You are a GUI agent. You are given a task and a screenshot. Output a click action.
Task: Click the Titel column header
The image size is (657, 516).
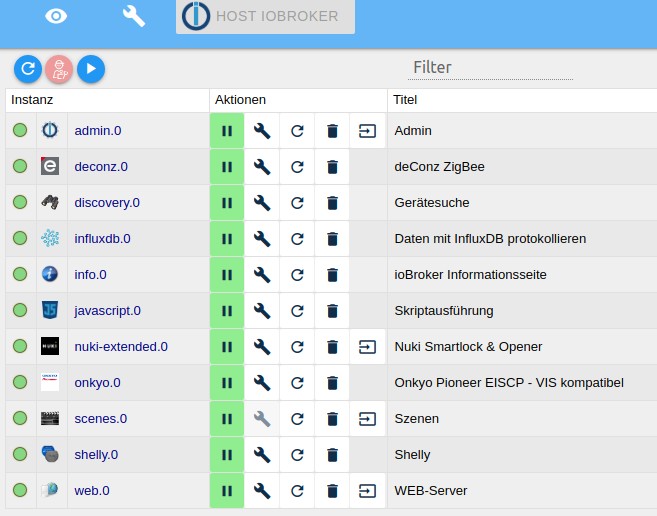[x=405, y=100]
